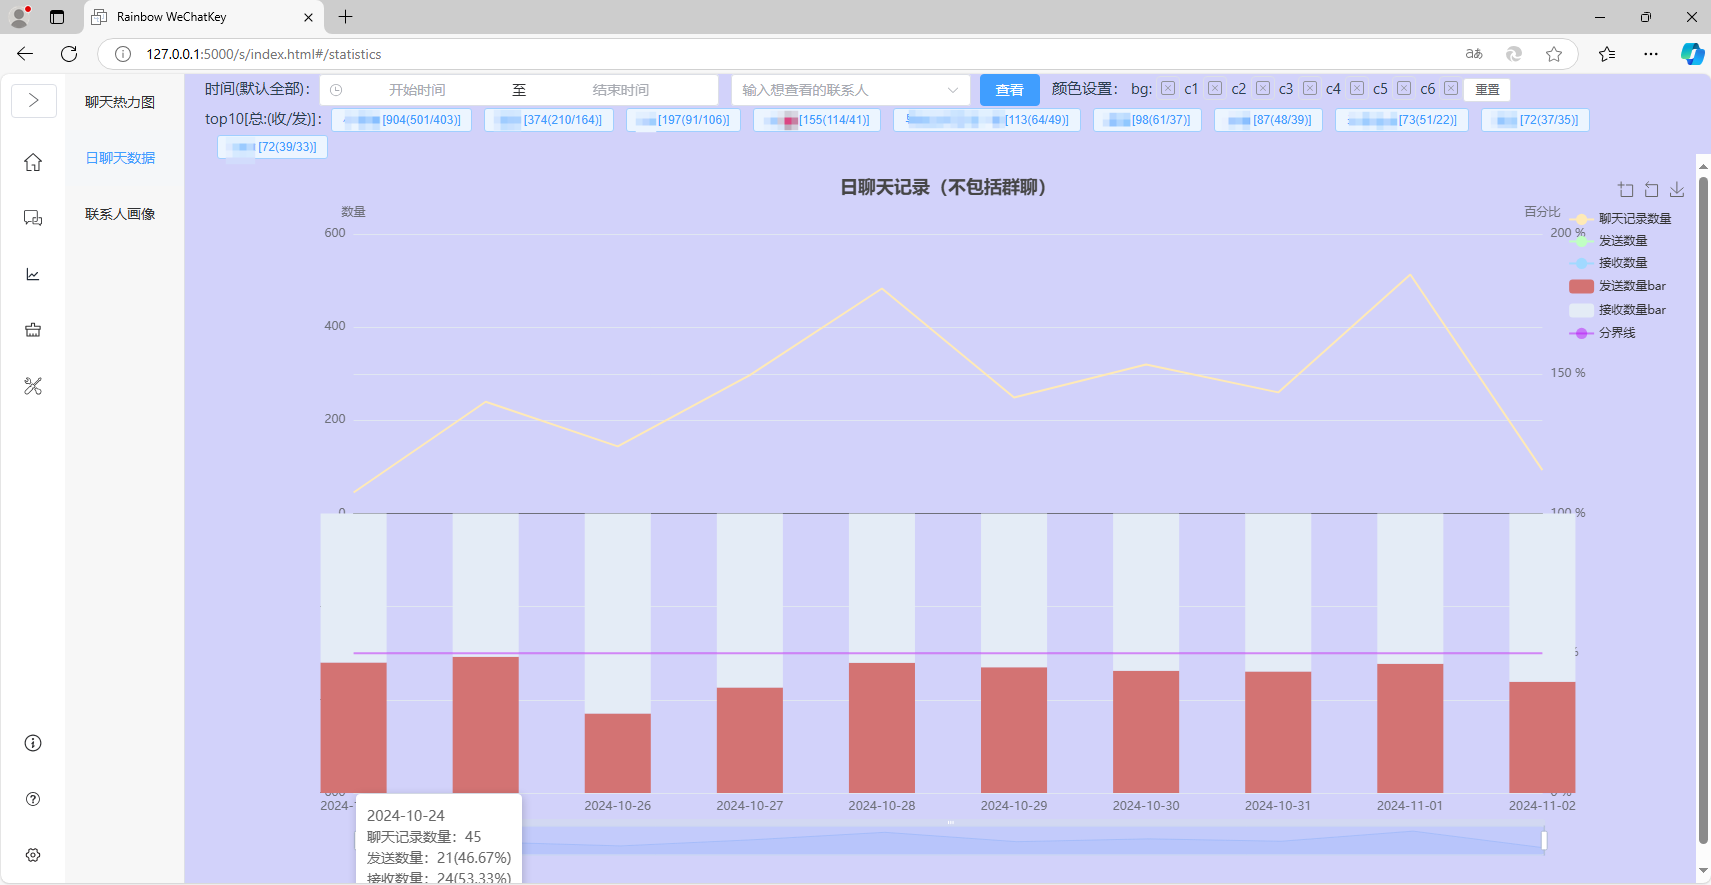The image size is (1711, 885).
Task: Click the browser address bar URL
Action: click(x=264, y=54)
